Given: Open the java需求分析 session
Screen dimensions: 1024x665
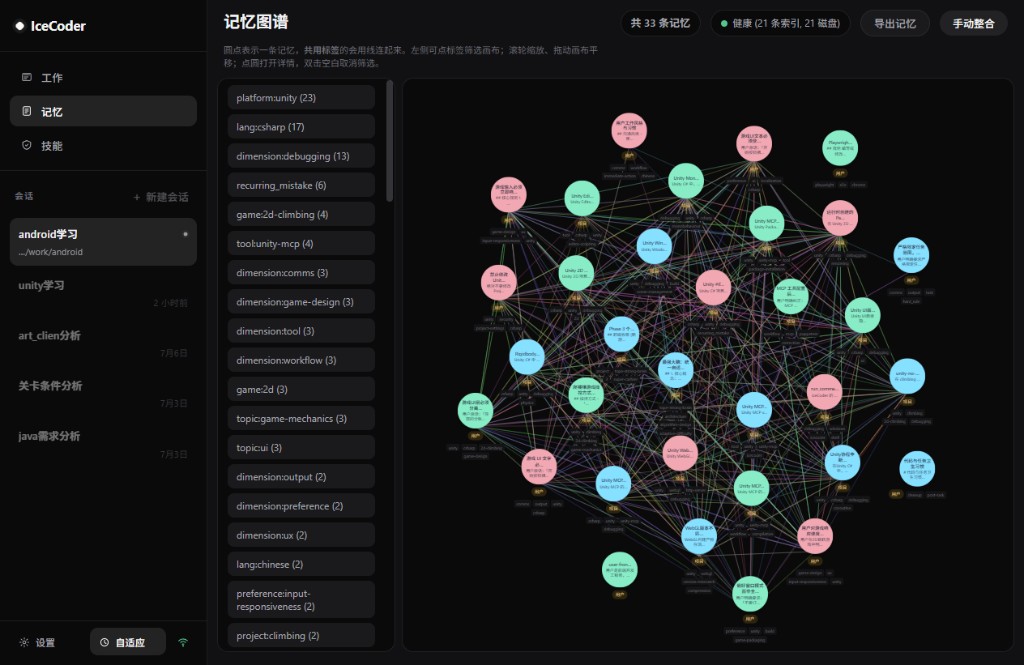Looking at the screenshot, I should point(103,444).
